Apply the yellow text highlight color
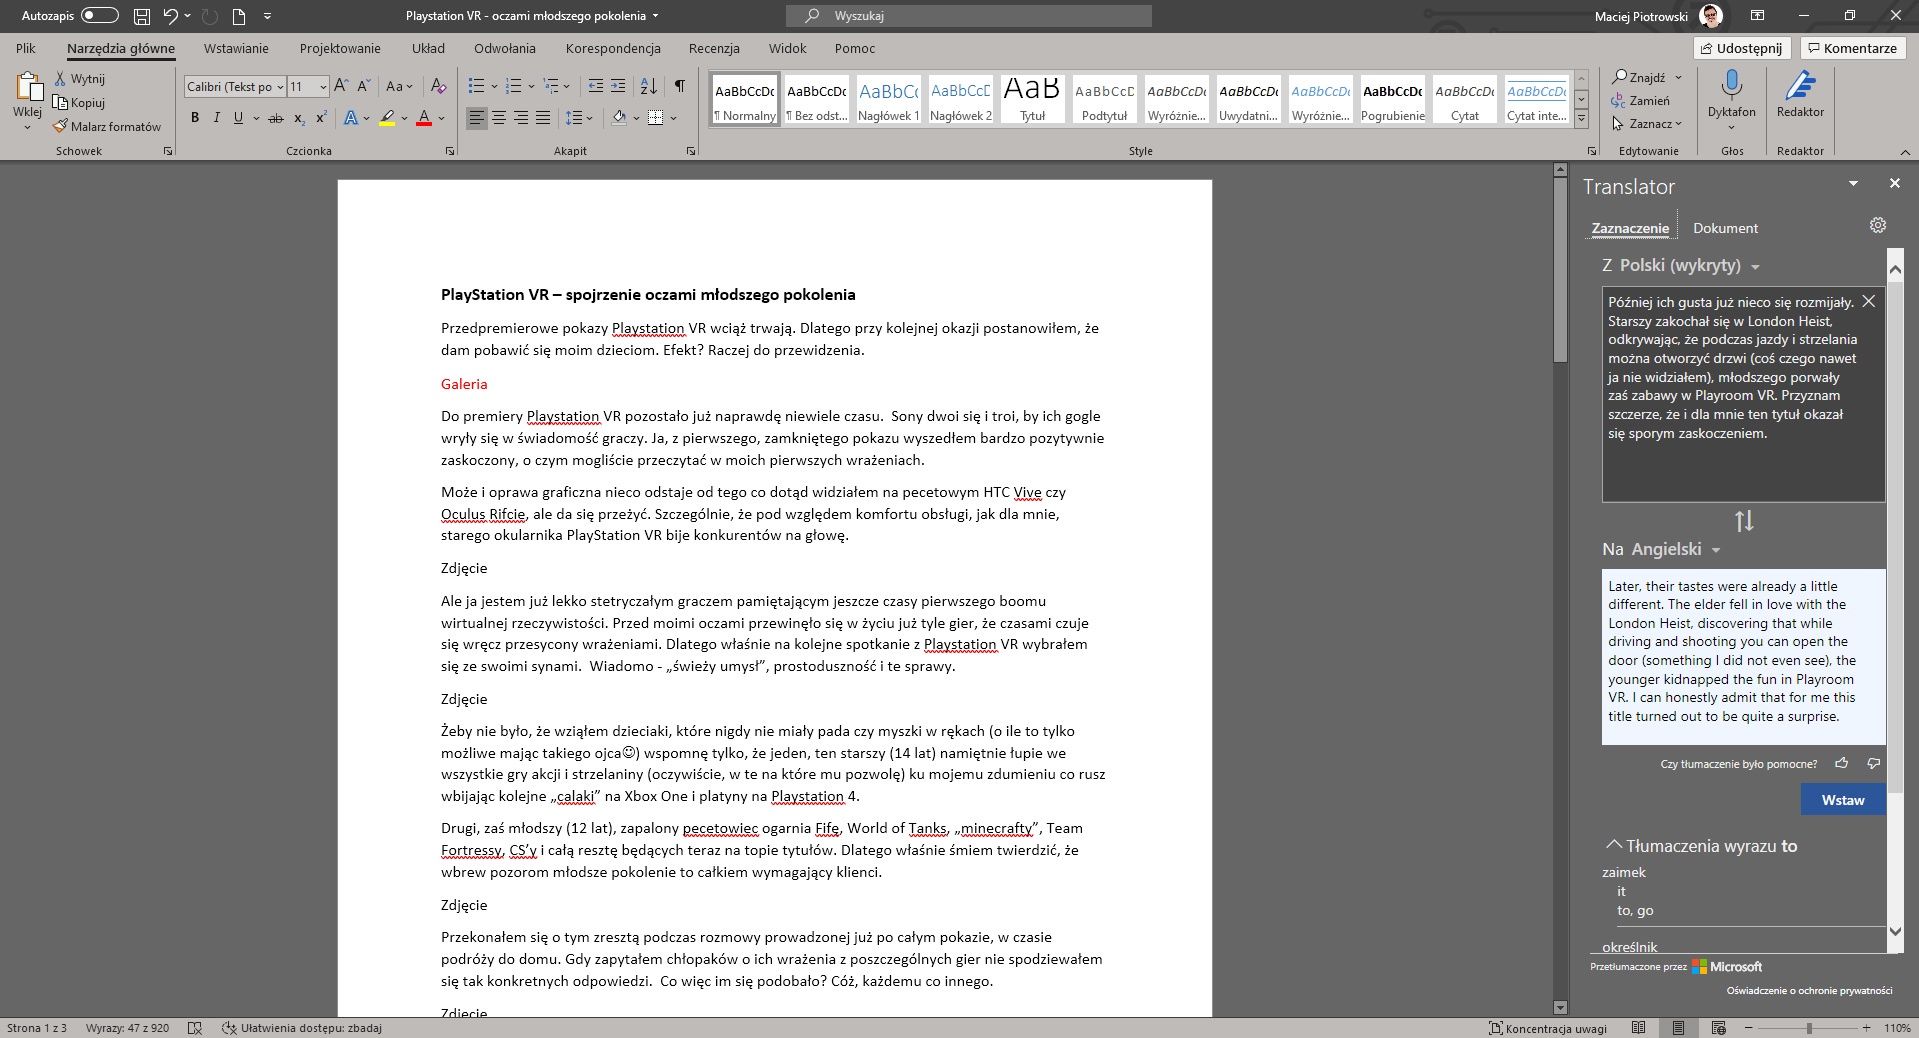 [x=388, y=118]
